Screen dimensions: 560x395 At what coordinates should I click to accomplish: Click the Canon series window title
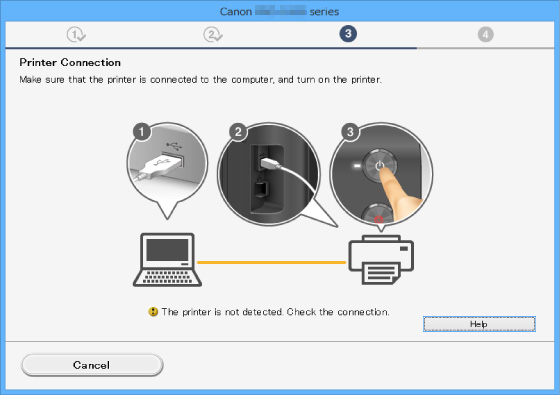pyautogui.click(x=279, y=11)
